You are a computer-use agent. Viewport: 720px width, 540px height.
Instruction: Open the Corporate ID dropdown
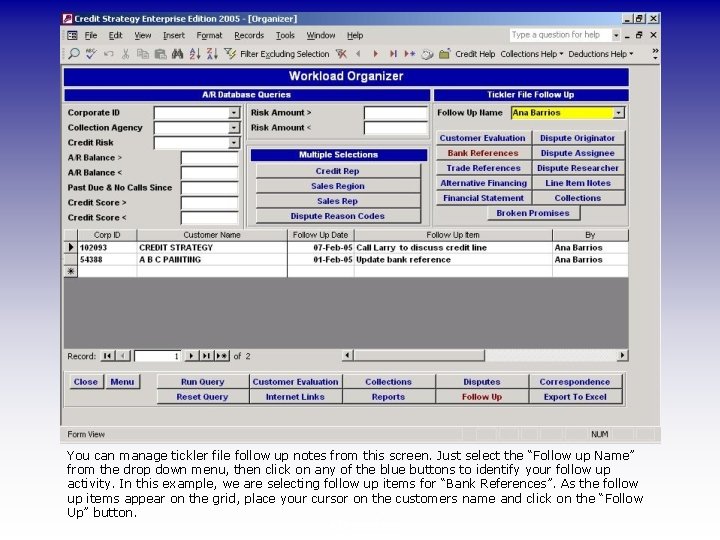[x=234, y=112]
